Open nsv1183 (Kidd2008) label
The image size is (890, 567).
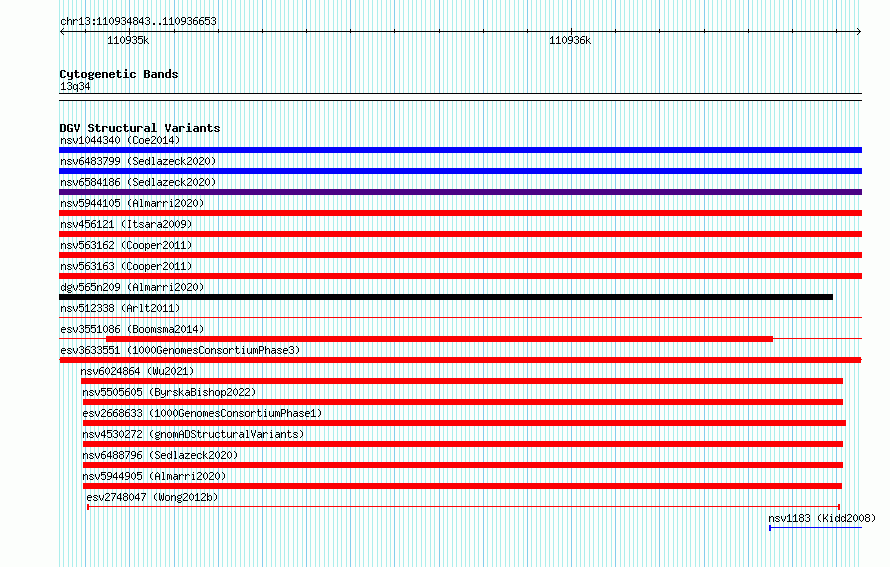click(x=822, y=518)
